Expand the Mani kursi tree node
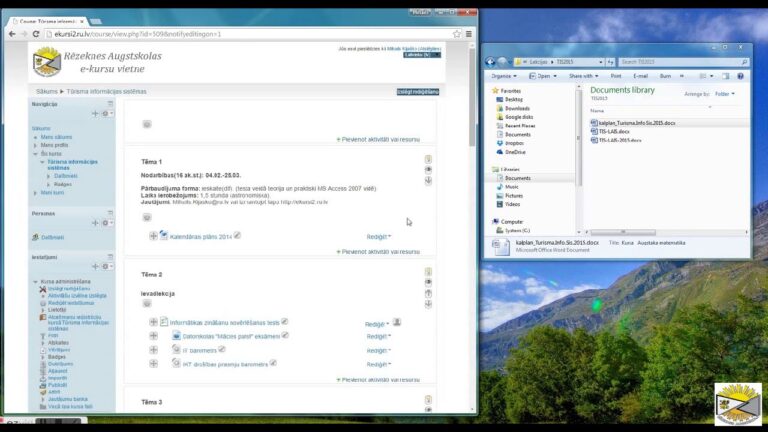768x432 pixels. point(35,193)
